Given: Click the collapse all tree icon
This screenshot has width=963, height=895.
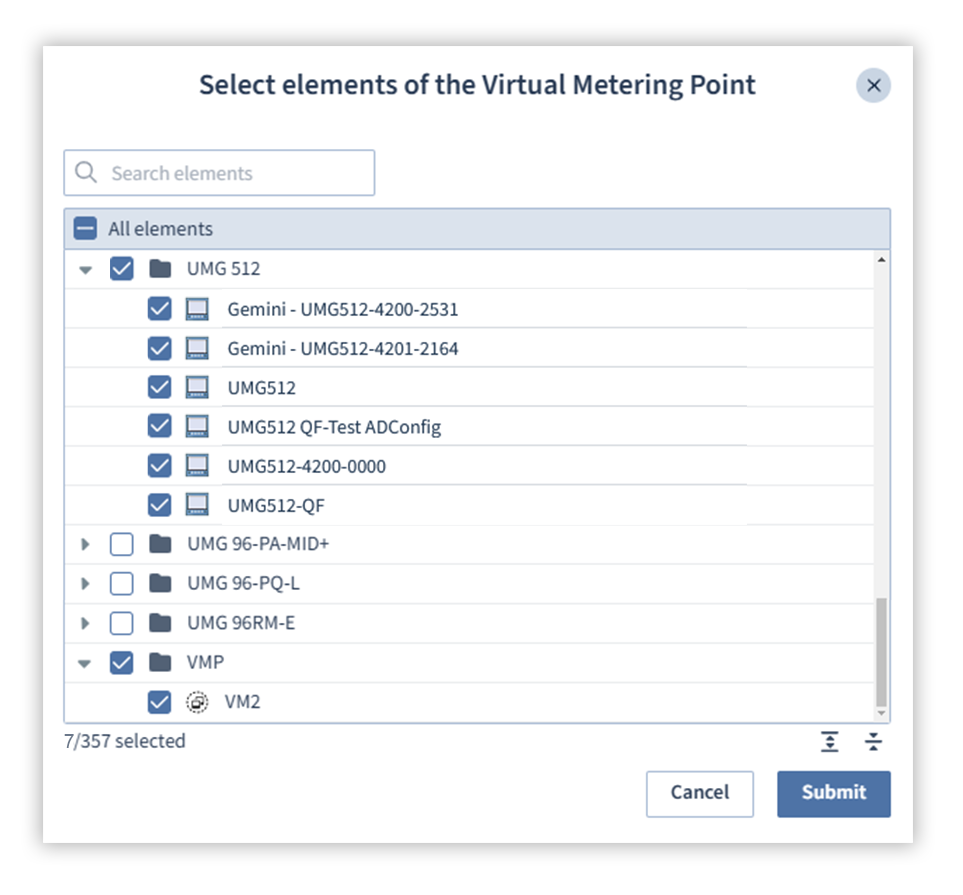Looking at the screenshot, I should pos(874,742).
